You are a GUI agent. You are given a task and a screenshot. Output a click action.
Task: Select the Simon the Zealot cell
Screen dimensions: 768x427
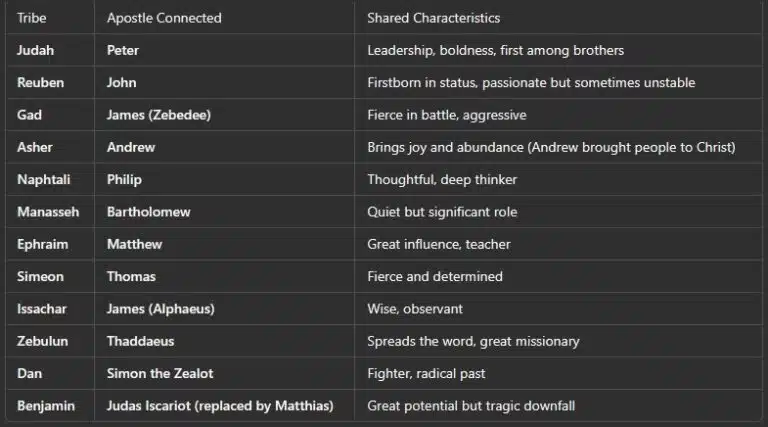(160, 373)
